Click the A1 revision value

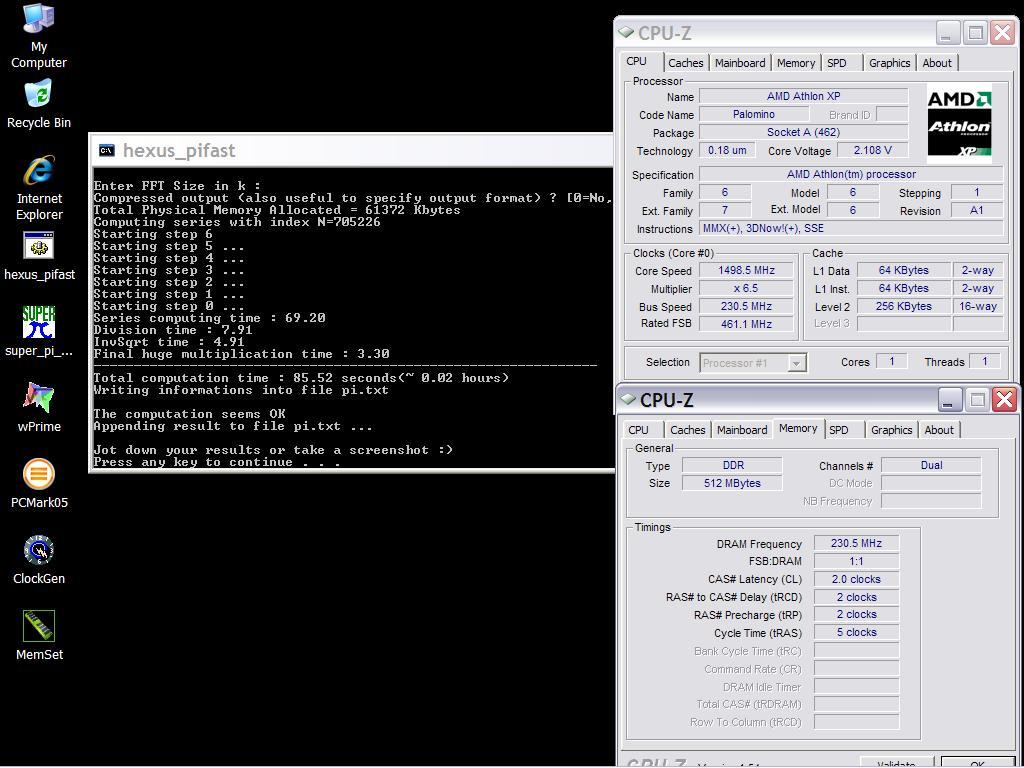976,210
